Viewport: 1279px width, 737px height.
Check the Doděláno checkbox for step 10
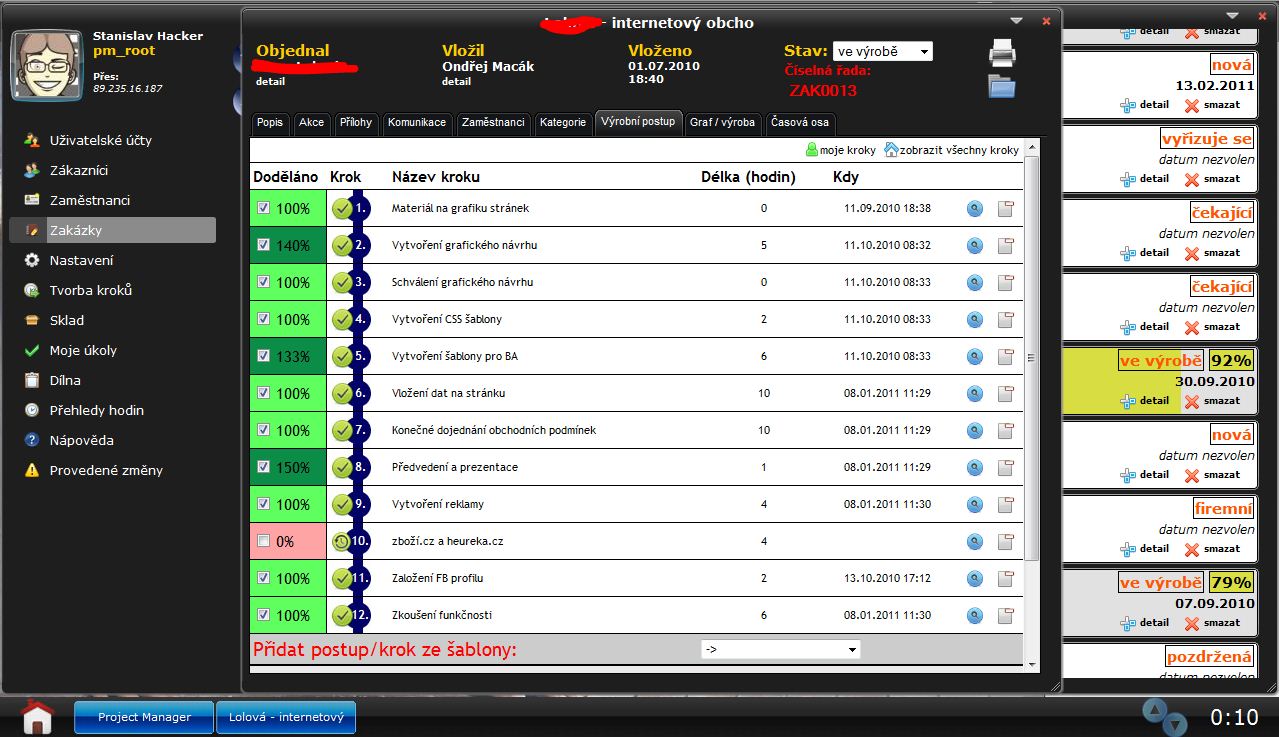tap(264, 541)
